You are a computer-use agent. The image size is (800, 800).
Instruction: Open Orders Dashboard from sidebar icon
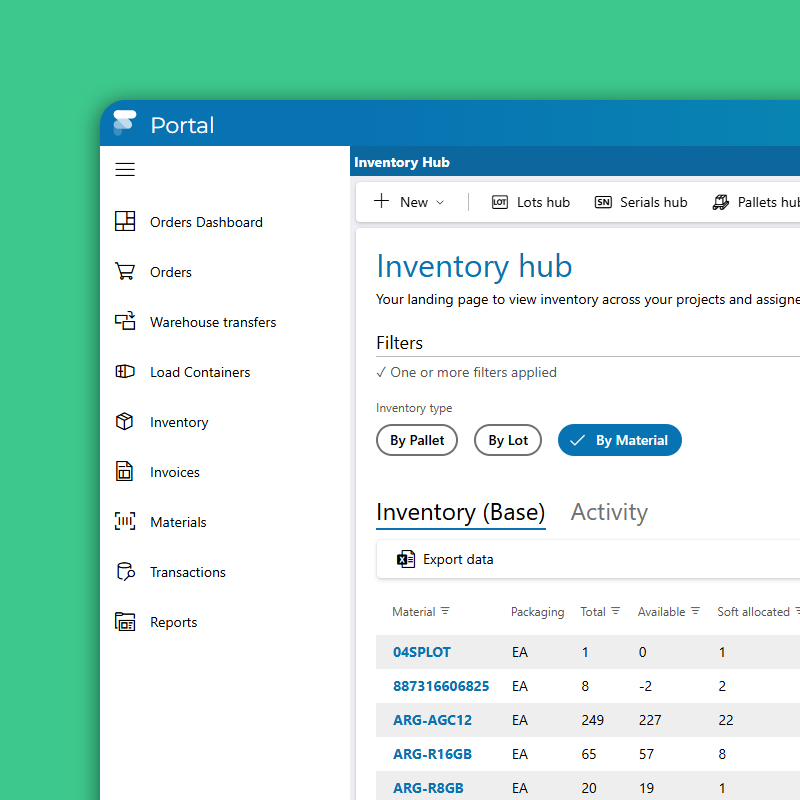coord(125,222)
